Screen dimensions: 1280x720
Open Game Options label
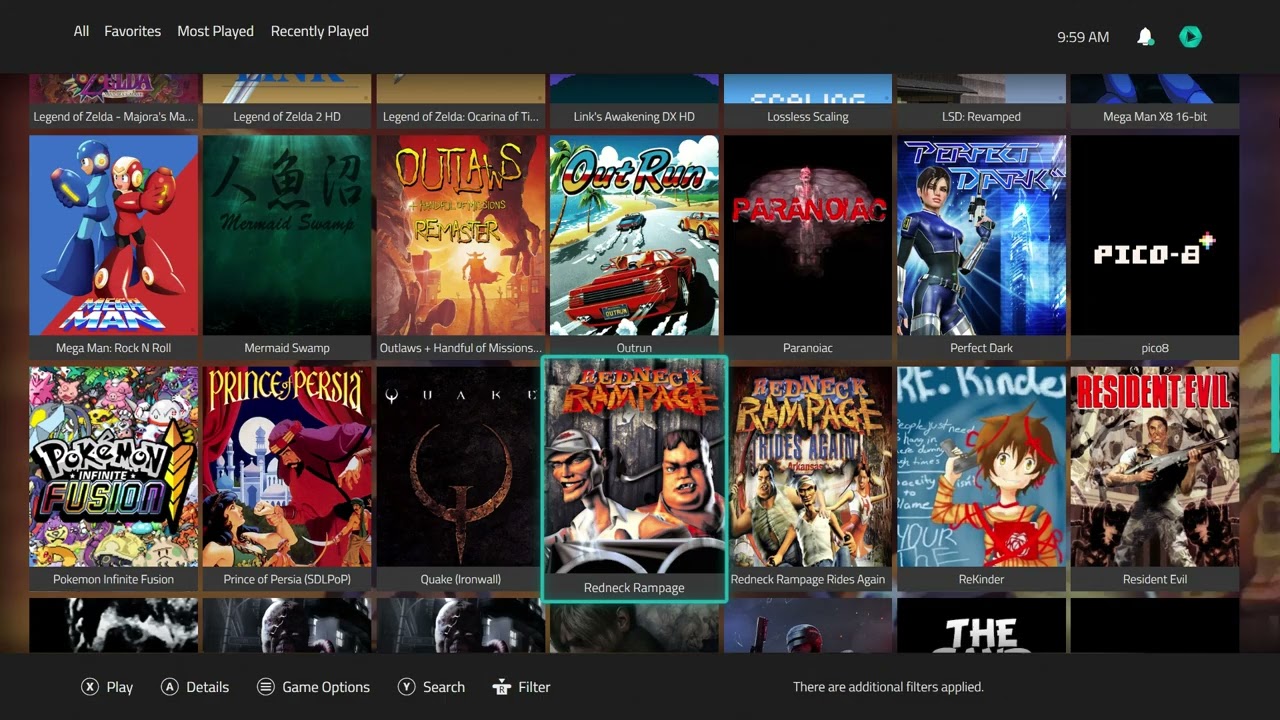(326, 687)
